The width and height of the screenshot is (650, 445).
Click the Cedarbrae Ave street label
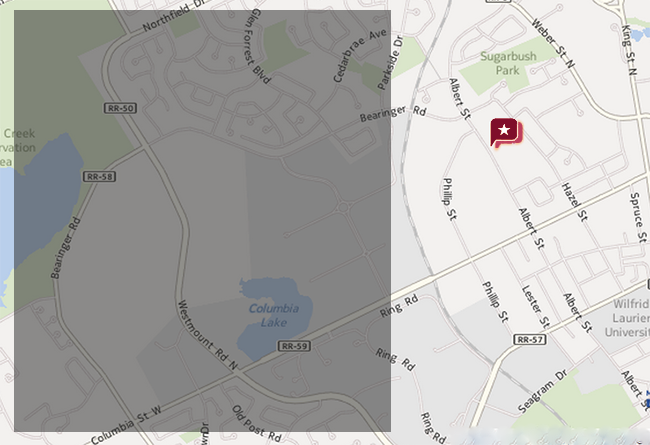pos(359,55)
